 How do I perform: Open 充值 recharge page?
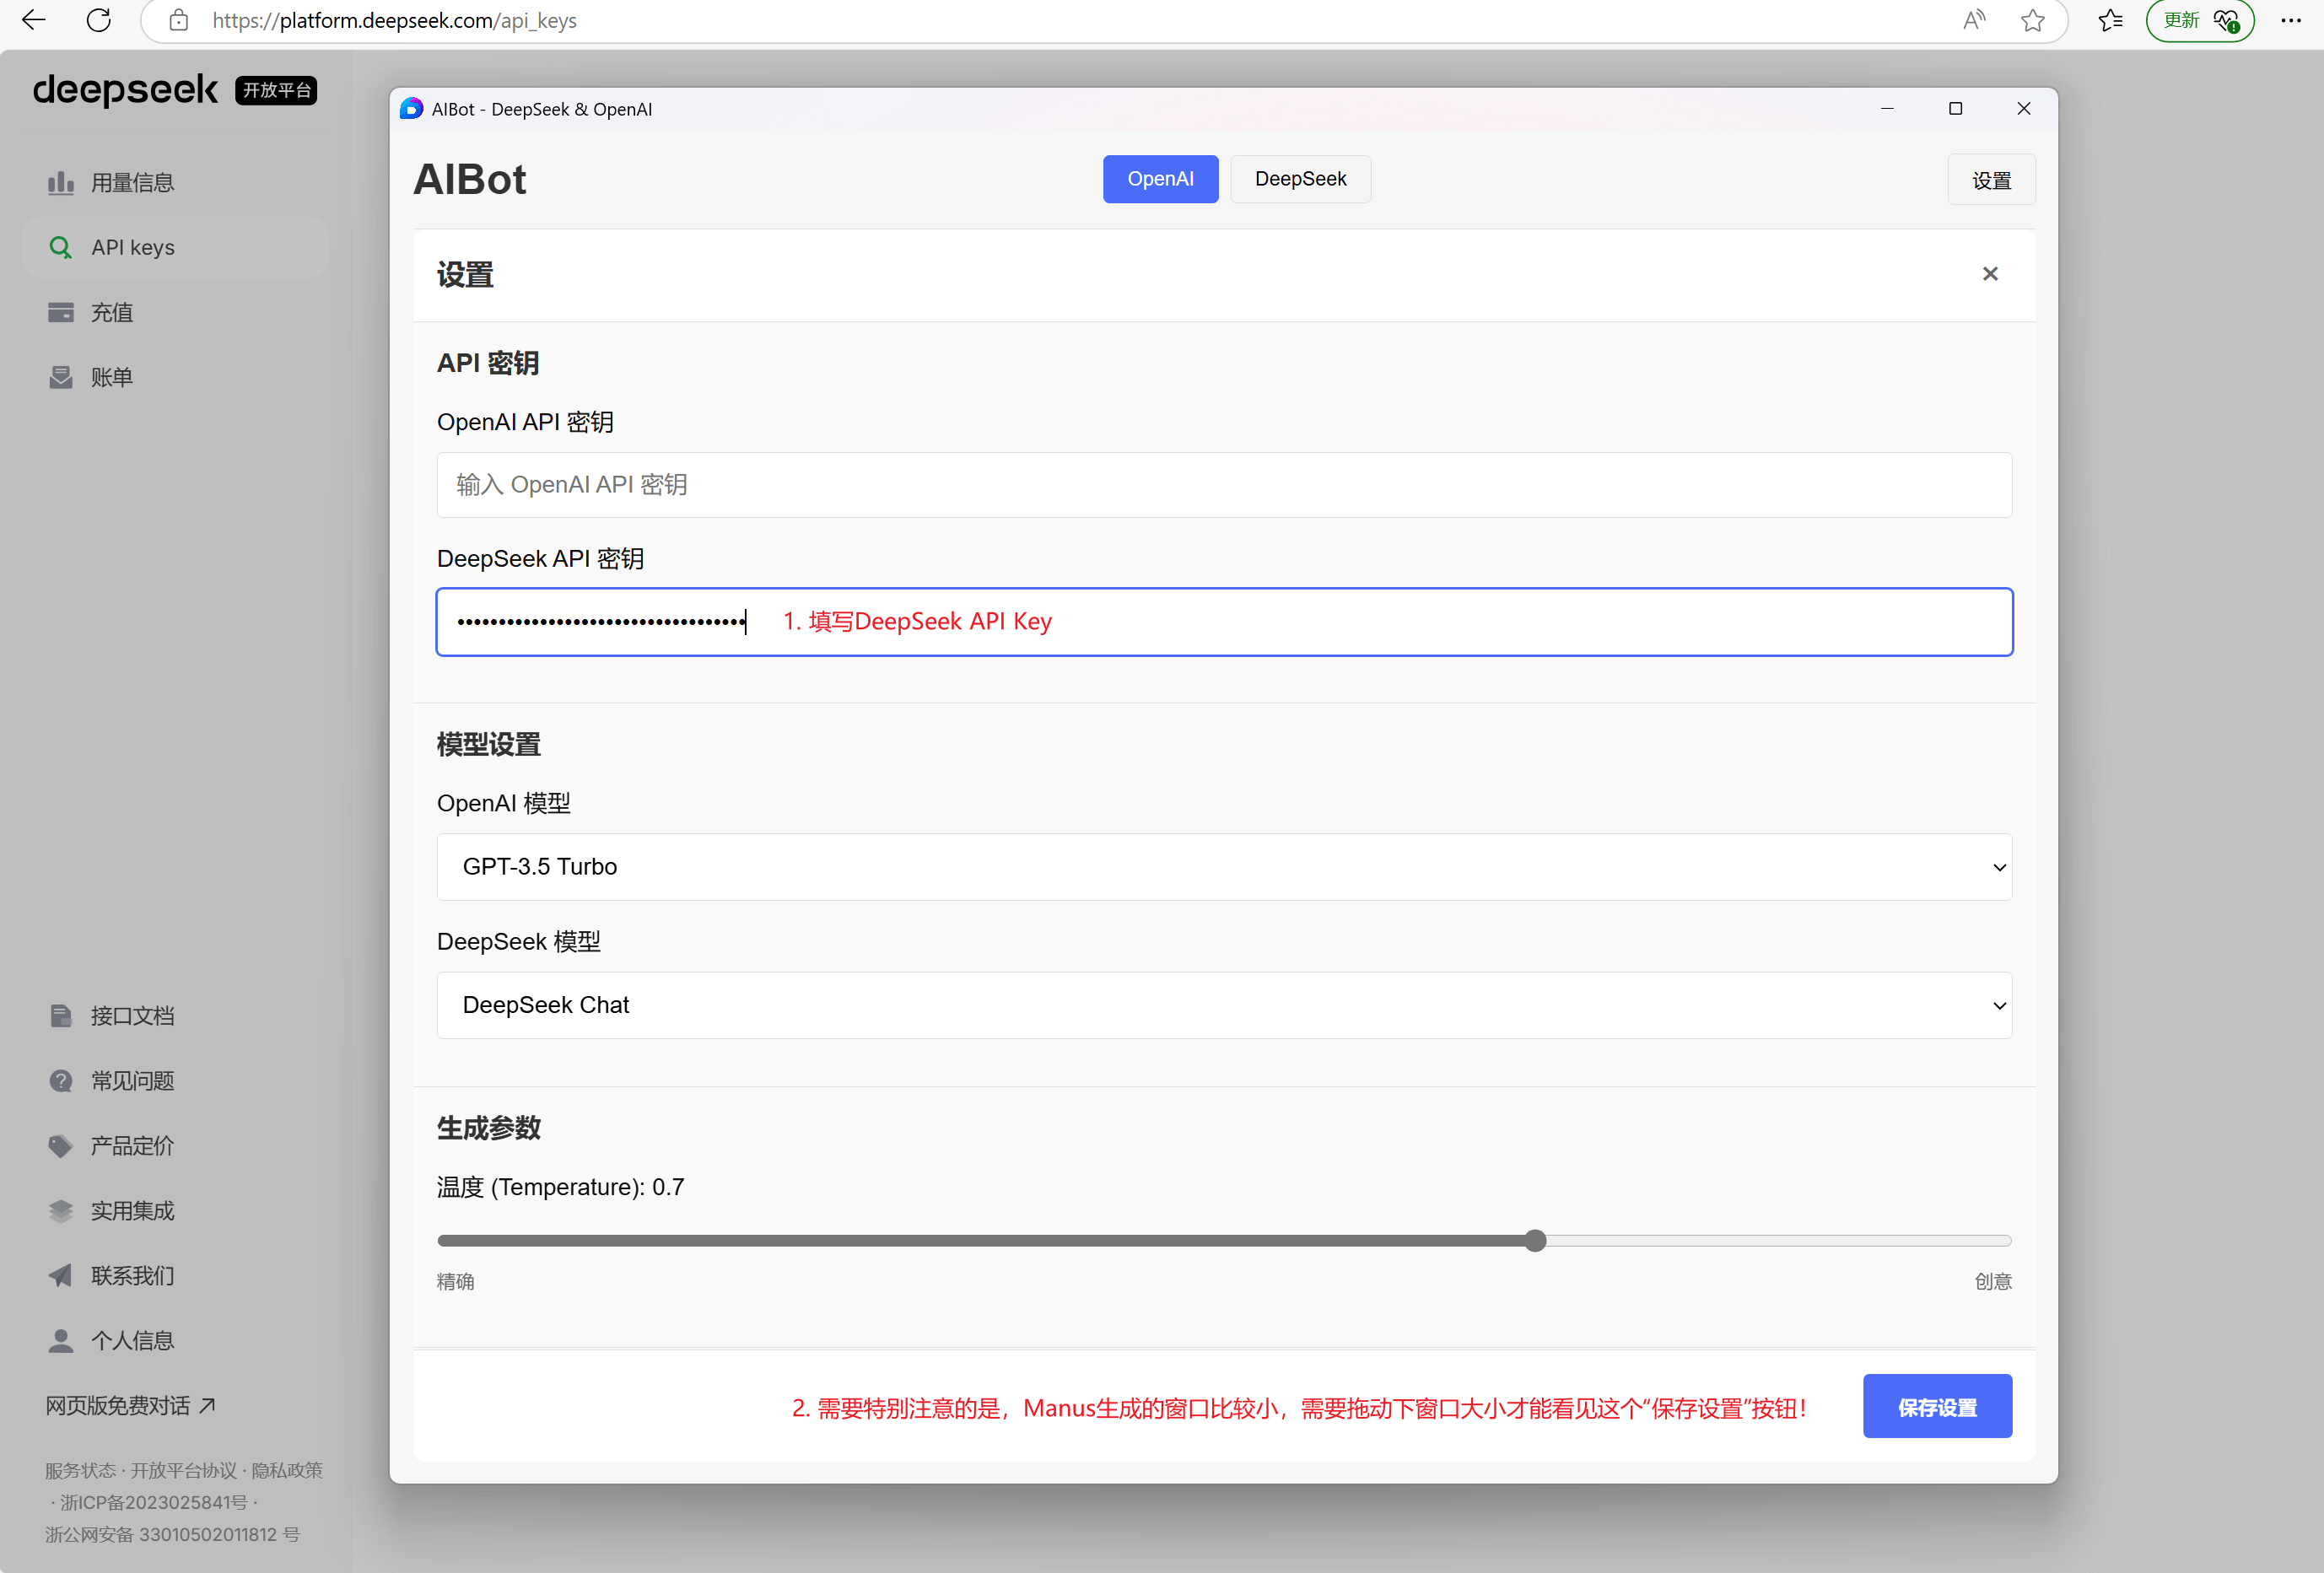[x=175, y=312]
